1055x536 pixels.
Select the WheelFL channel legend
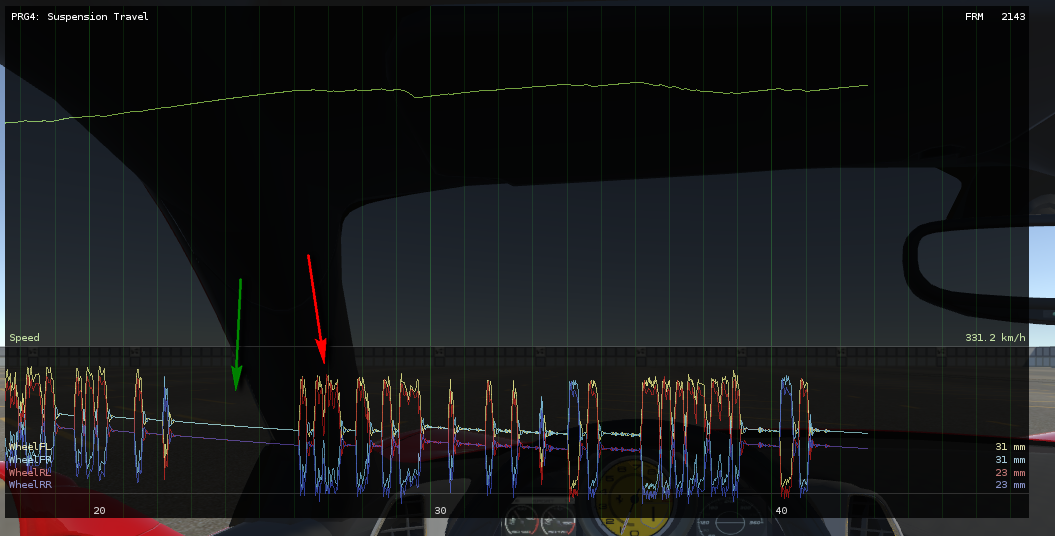(30, 447)
